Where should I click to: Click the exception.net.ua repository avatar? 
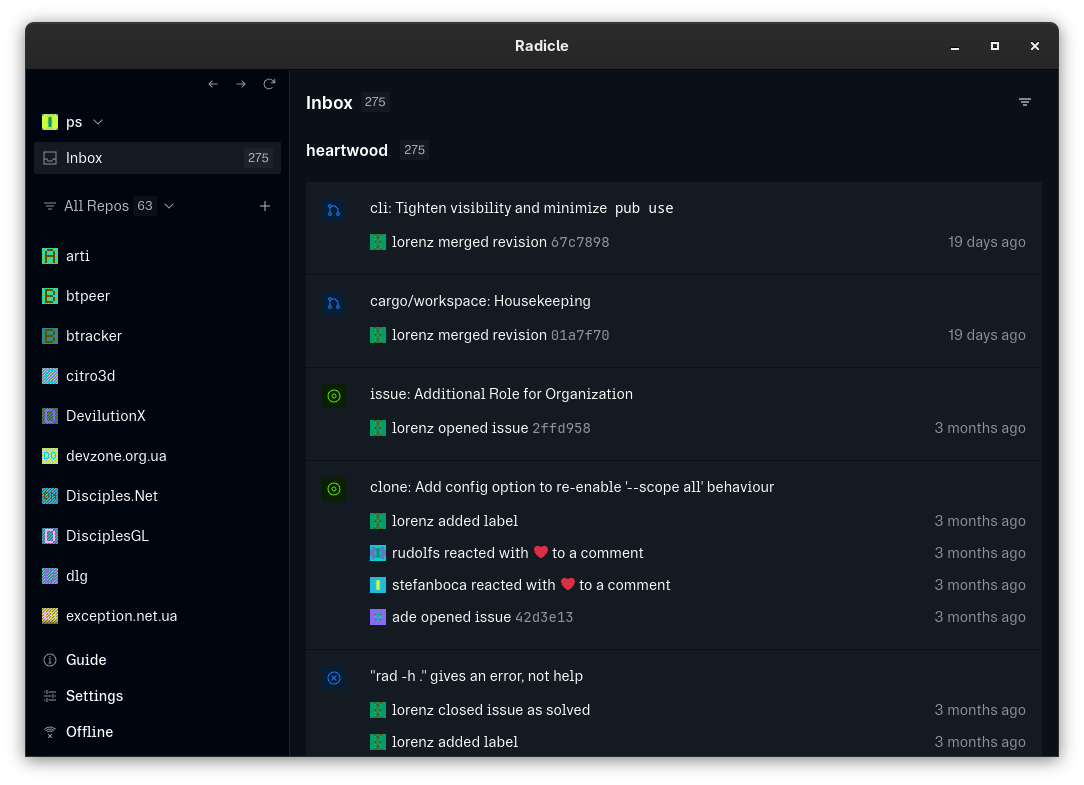tap(50, 616)
